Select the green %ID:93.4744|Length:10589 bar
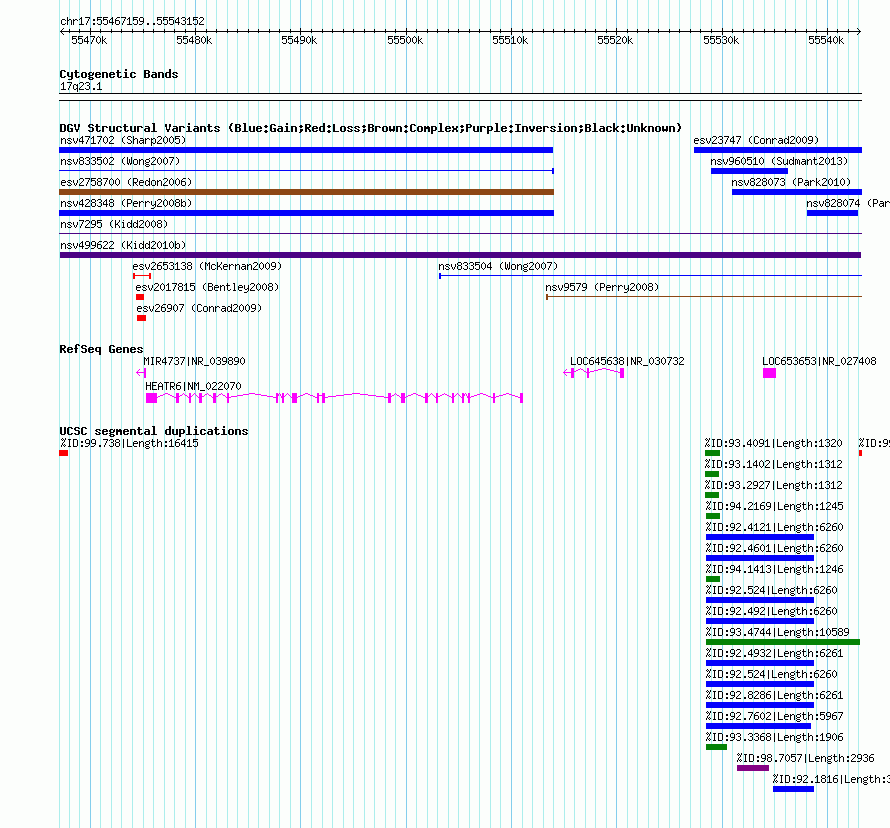This screenshot has width=890, height=828. pyautogui.click(x=783, y=642)
